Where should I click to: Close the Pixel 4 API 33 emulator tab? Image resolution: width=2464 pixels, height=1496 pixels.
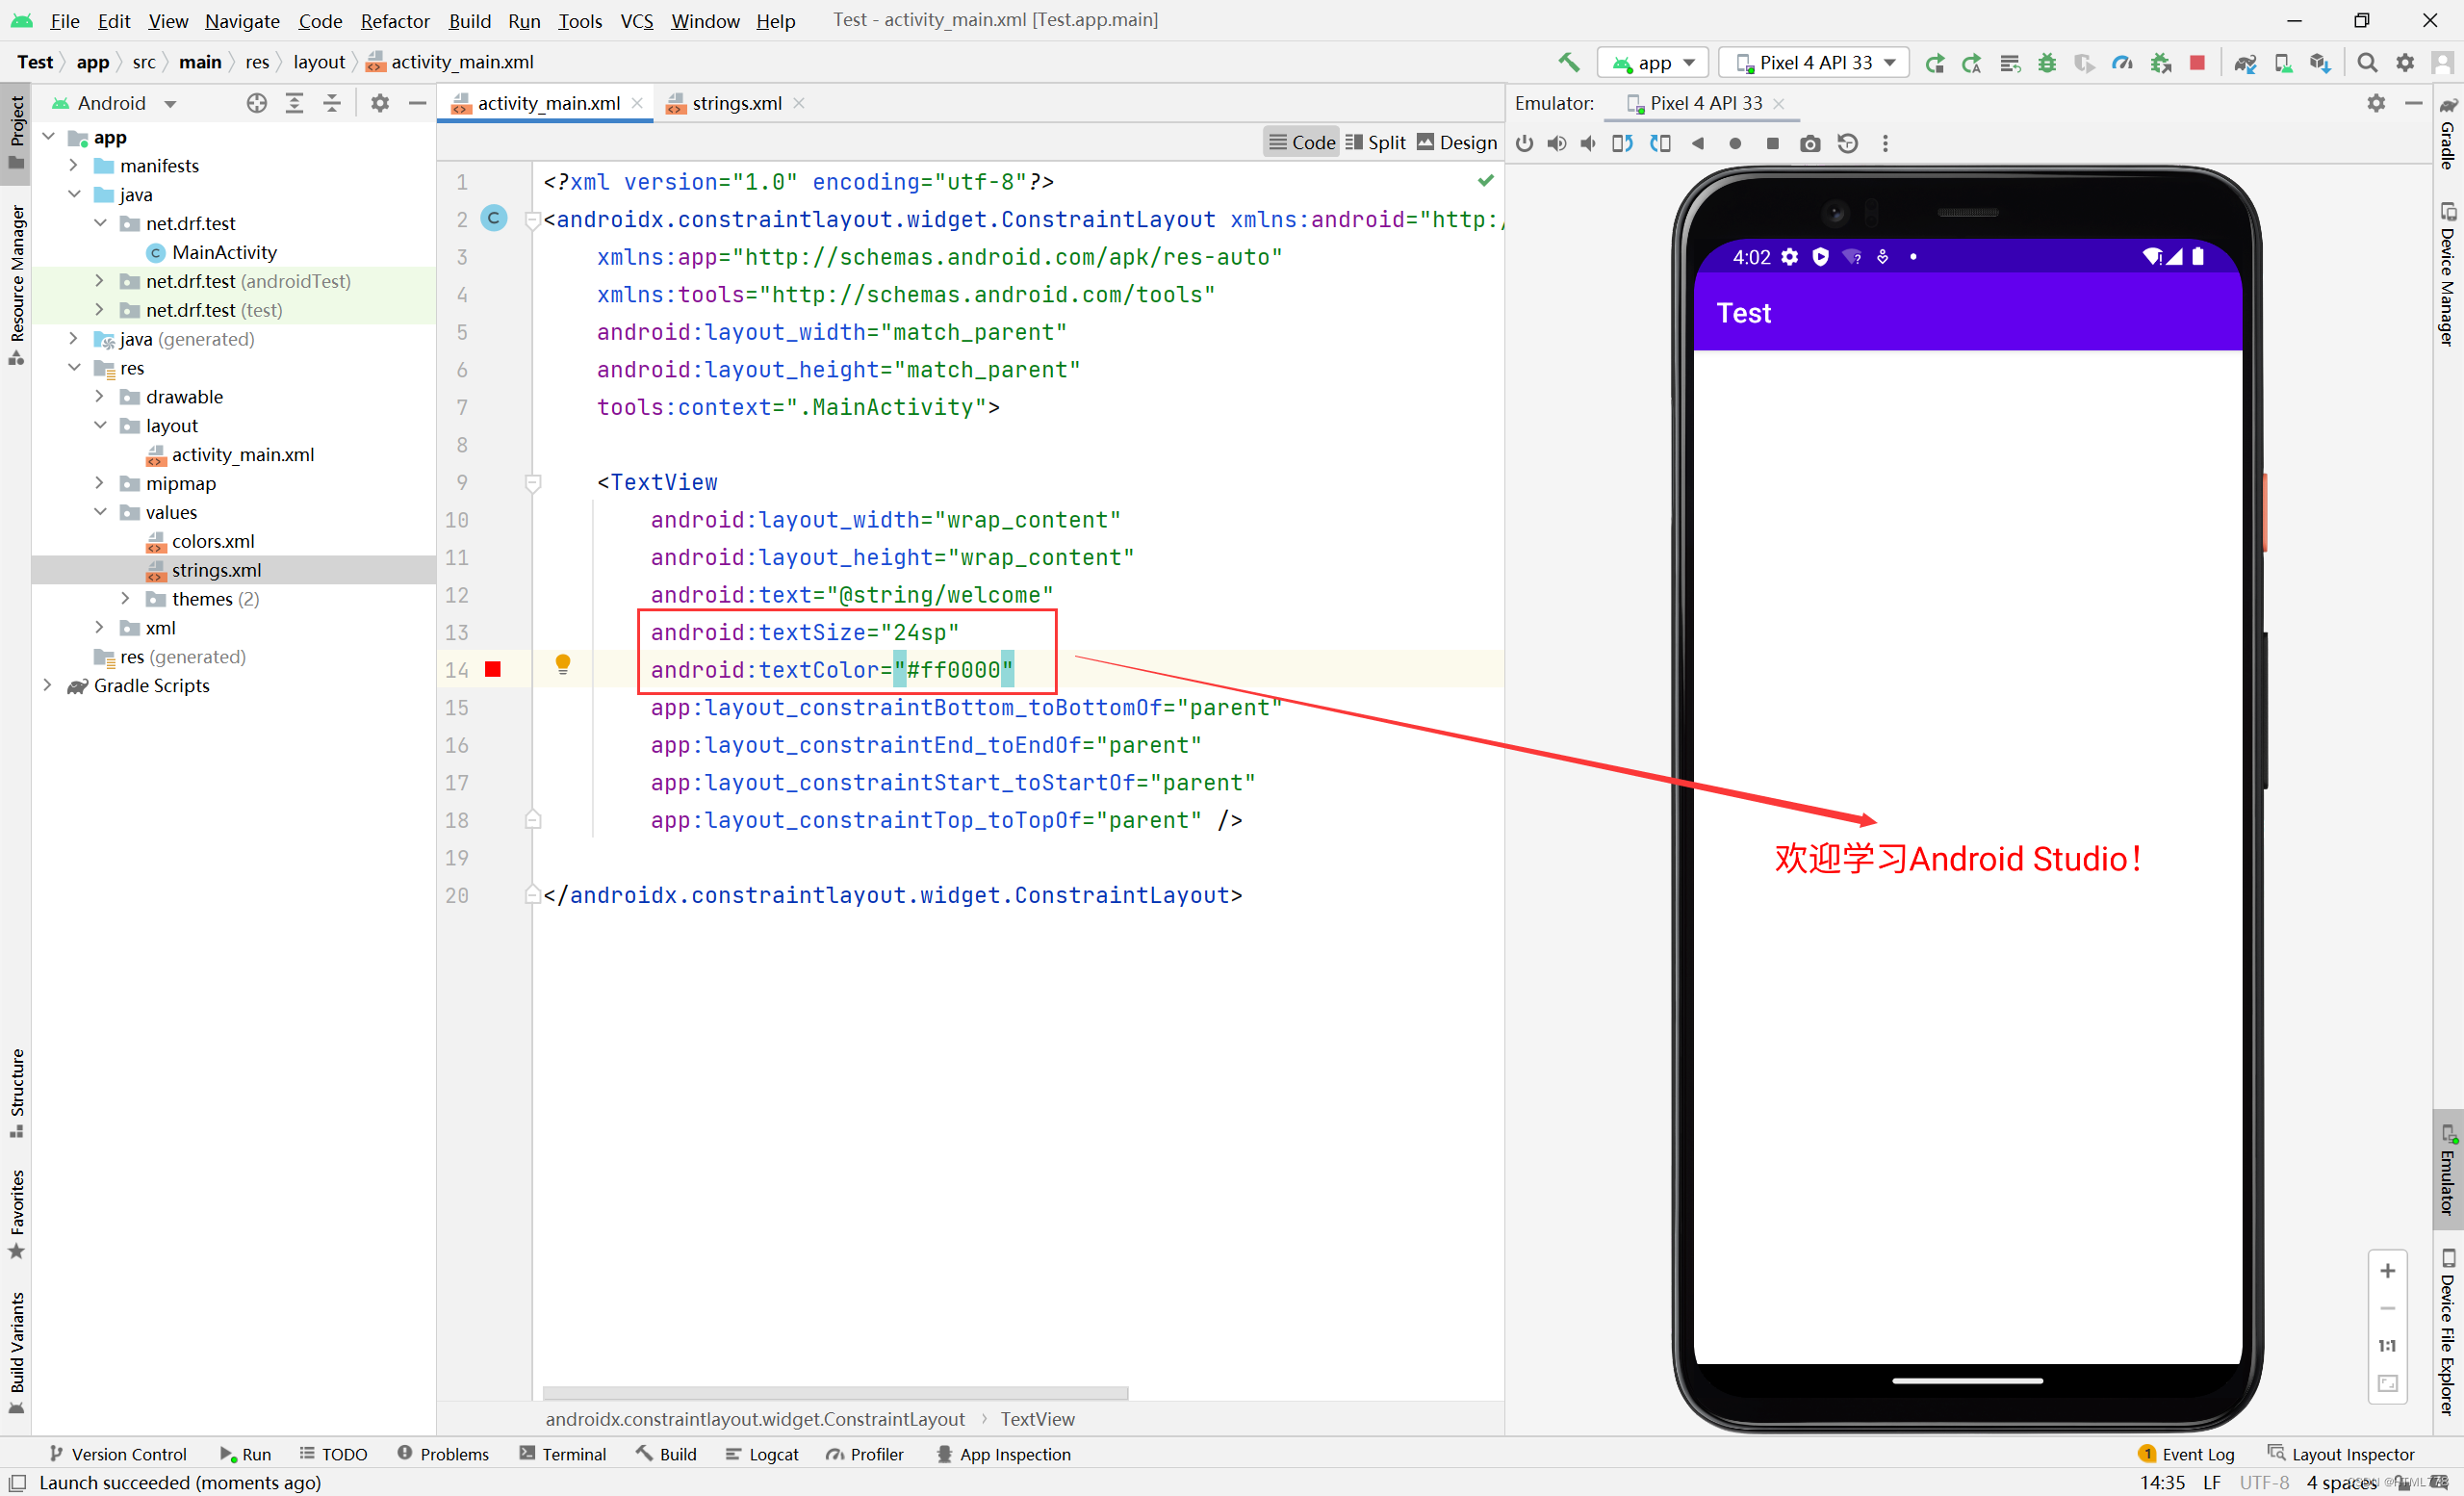pos(1779,103)
